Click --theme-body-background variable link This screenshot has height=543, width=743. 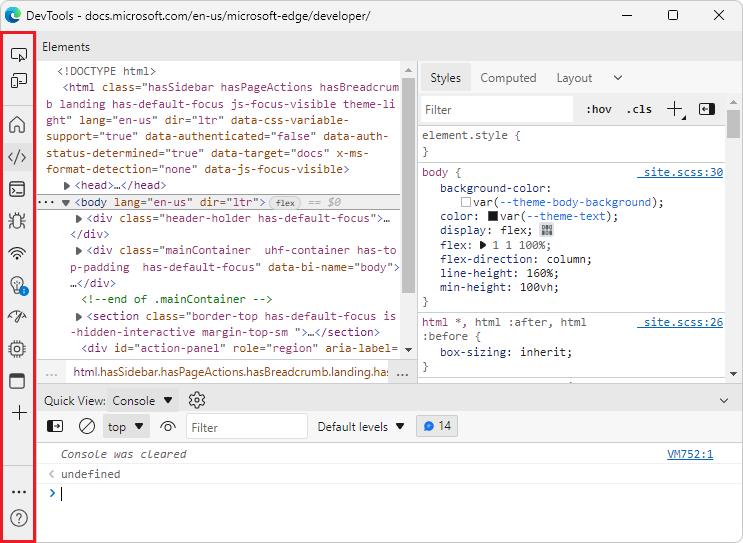coord(575,202)
